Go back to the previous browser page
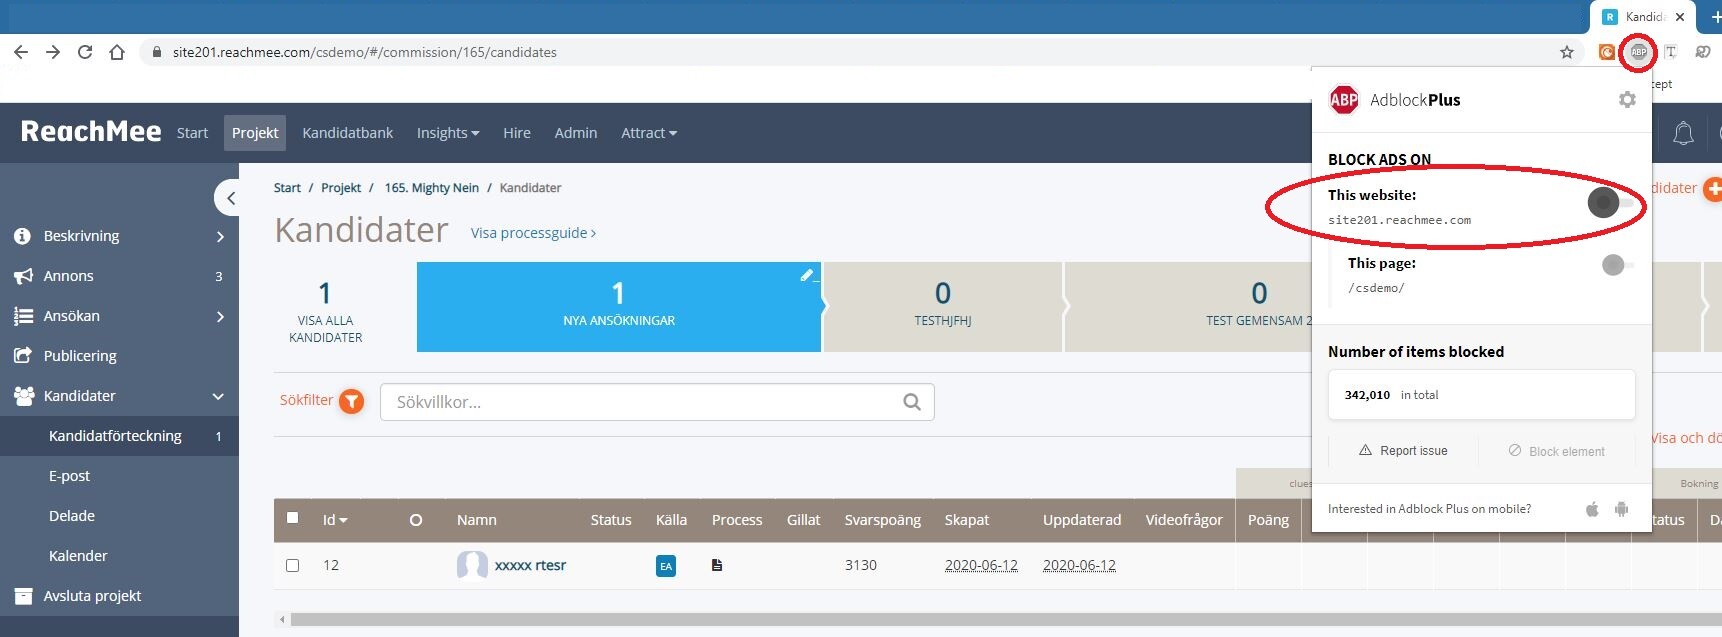 21,52
